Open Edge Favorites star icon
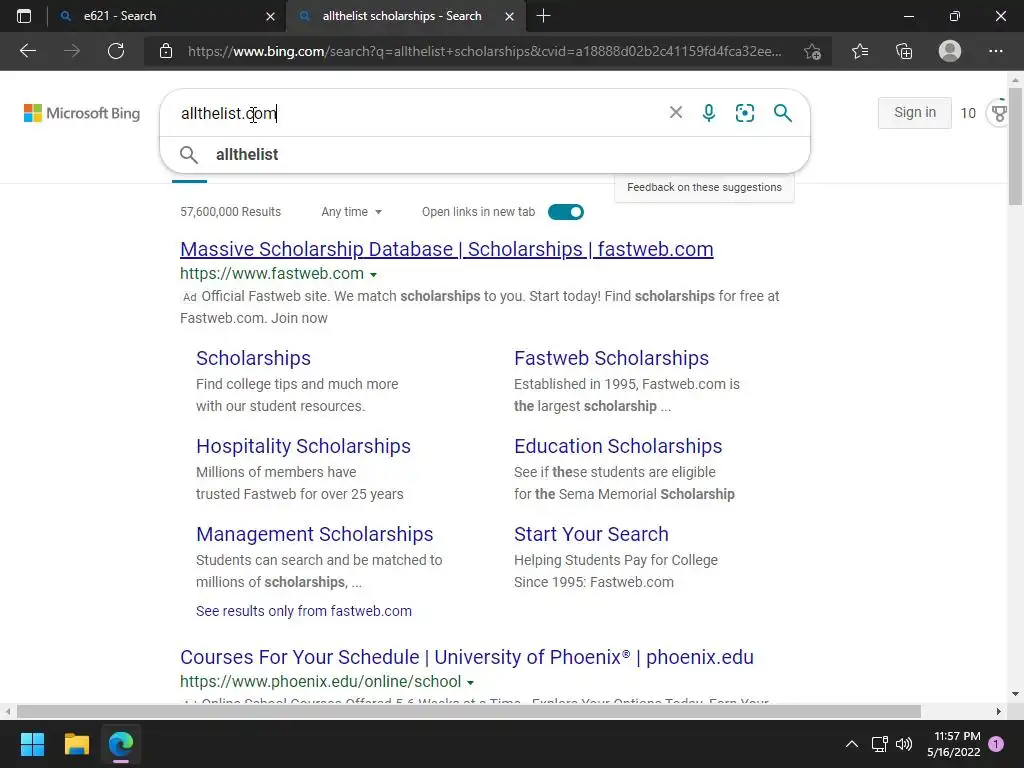 click(860, 51)
